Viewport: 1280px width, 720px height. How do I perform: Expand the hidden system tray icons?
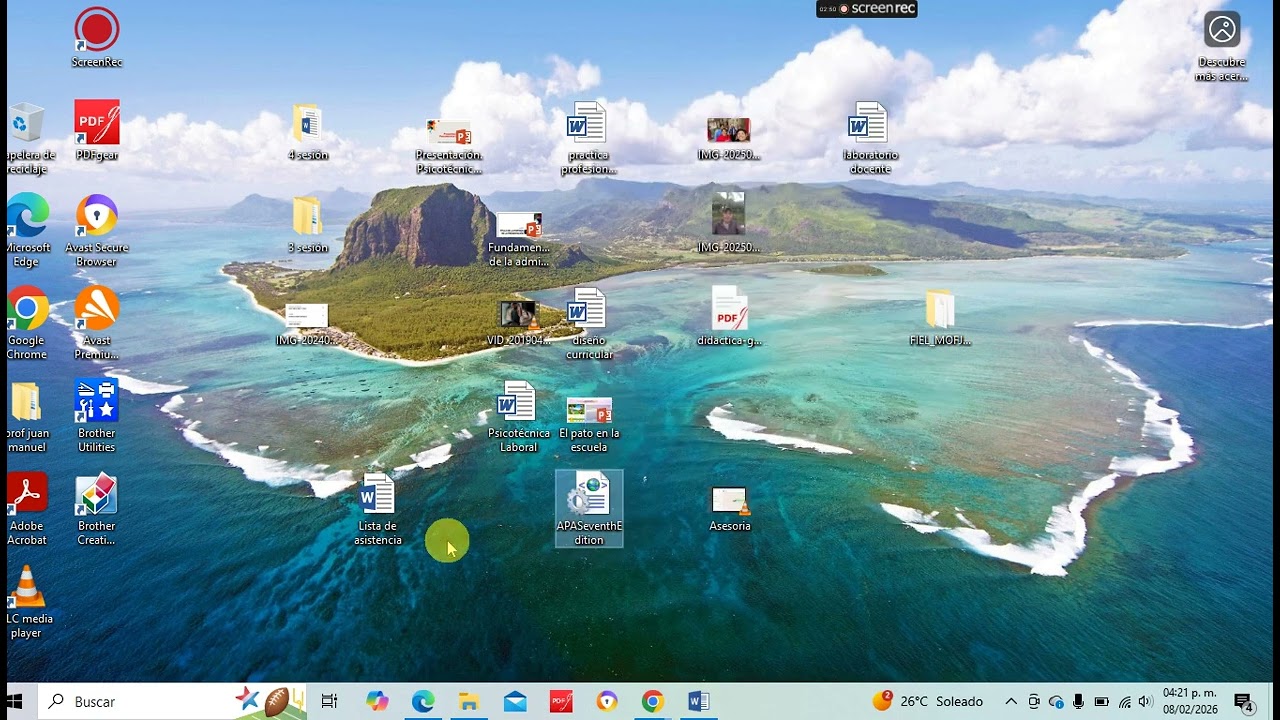[x=1011, y=701]
